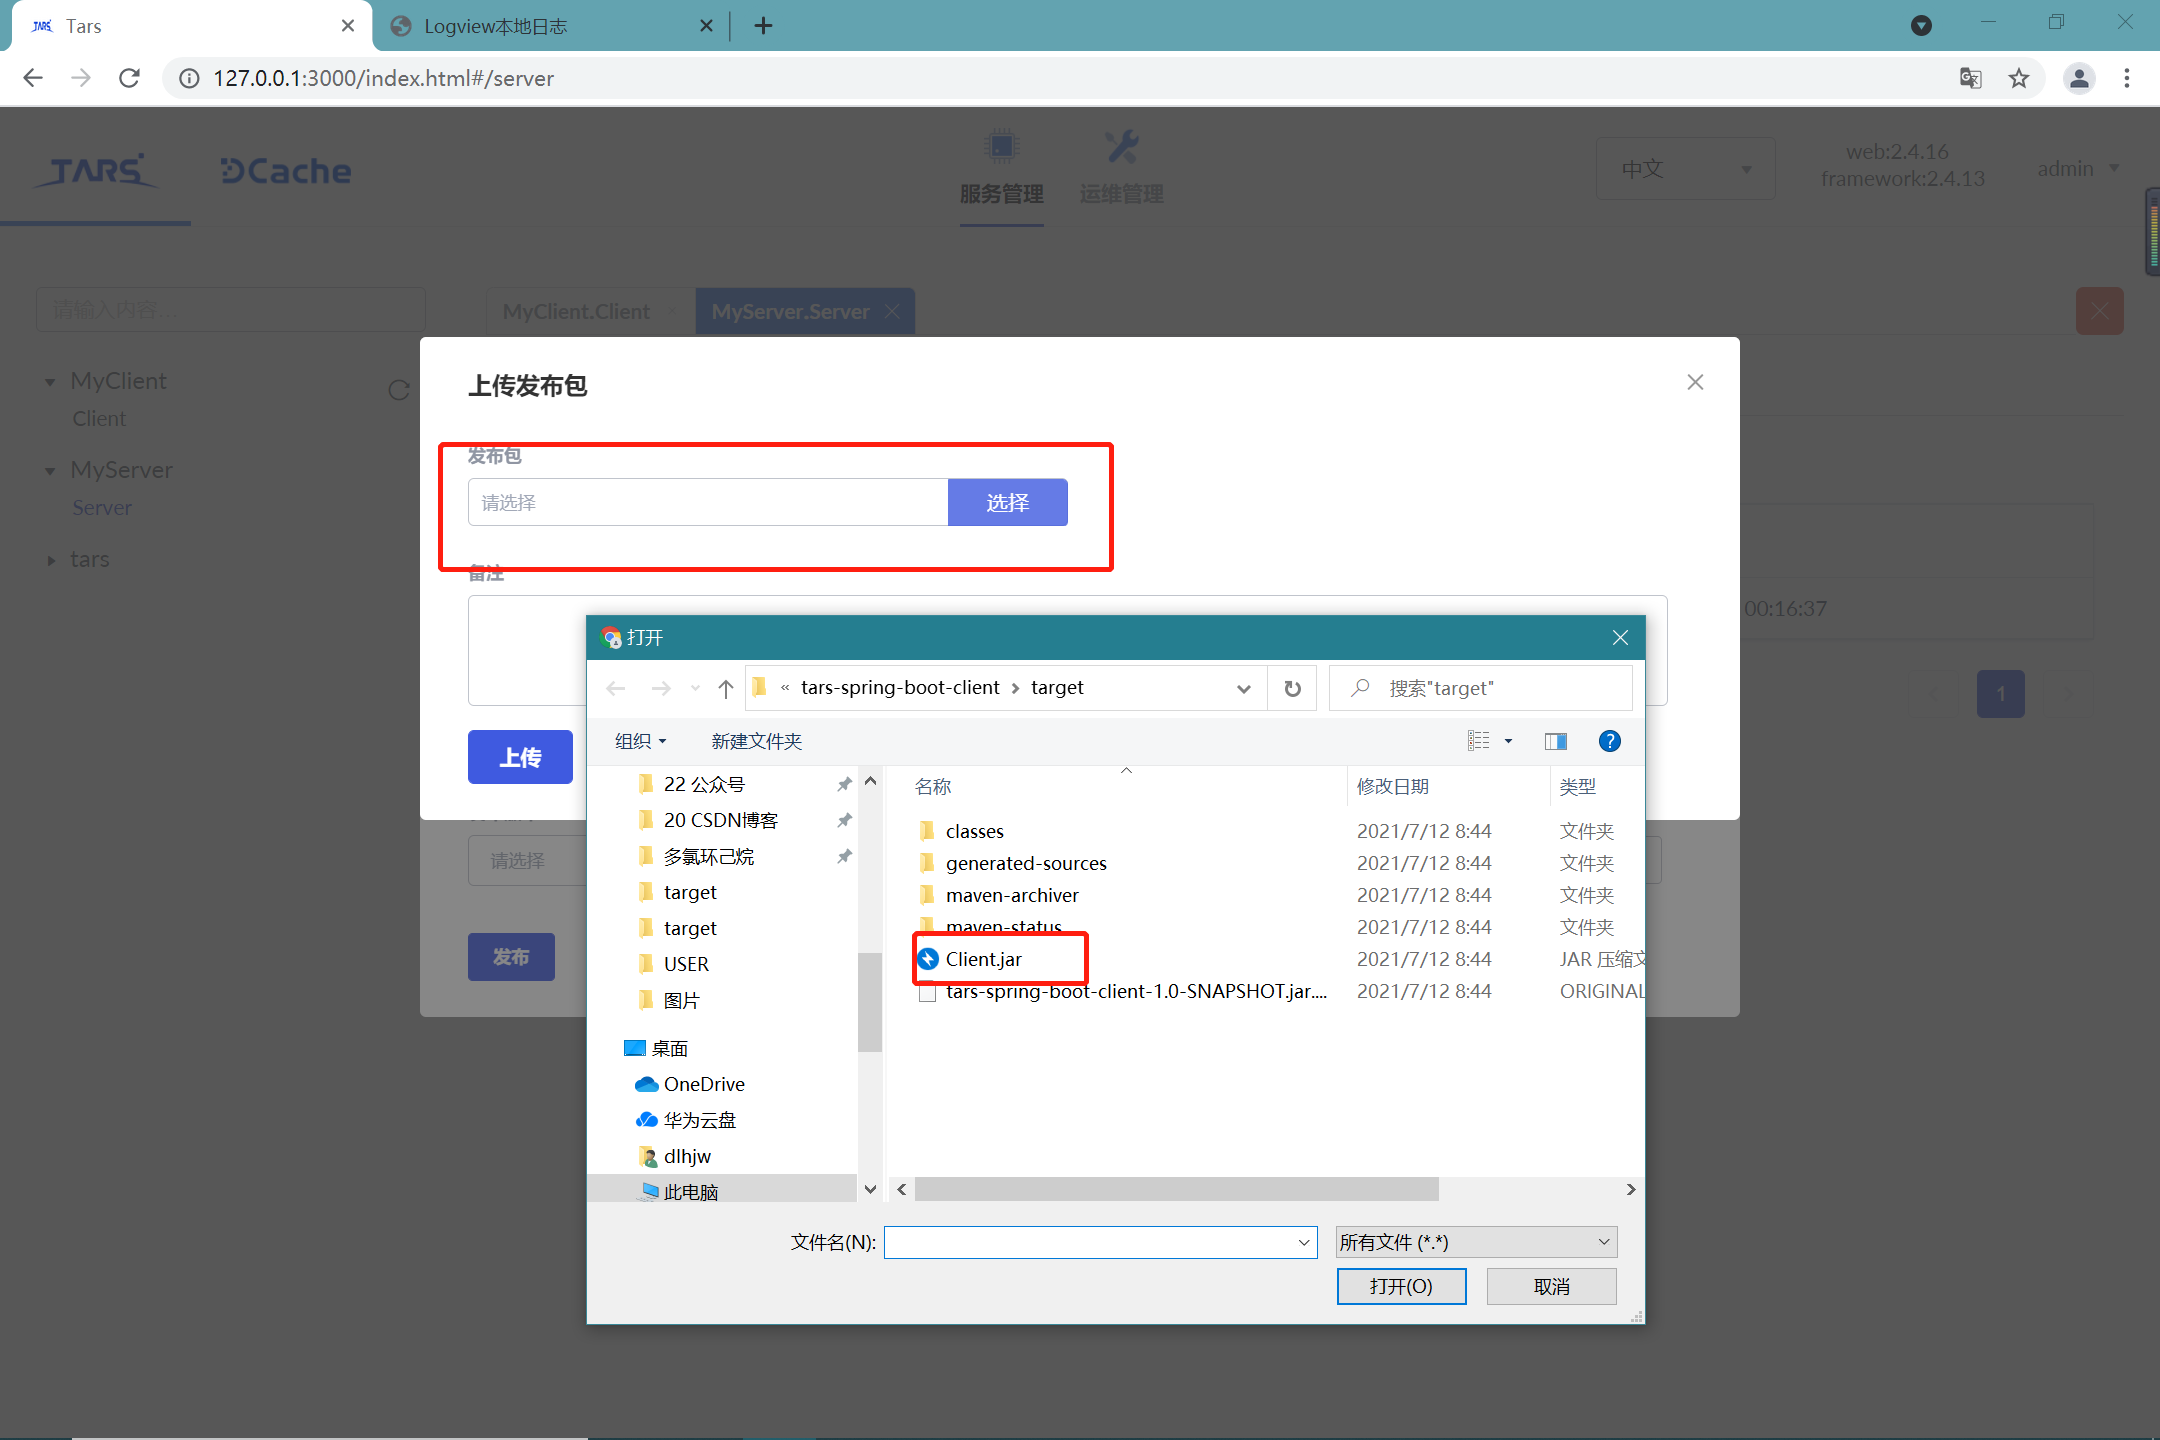This screenshot has width=2160, height=1440.
Task: Click the 文件名 input field
Action: click(1090, 1242)
